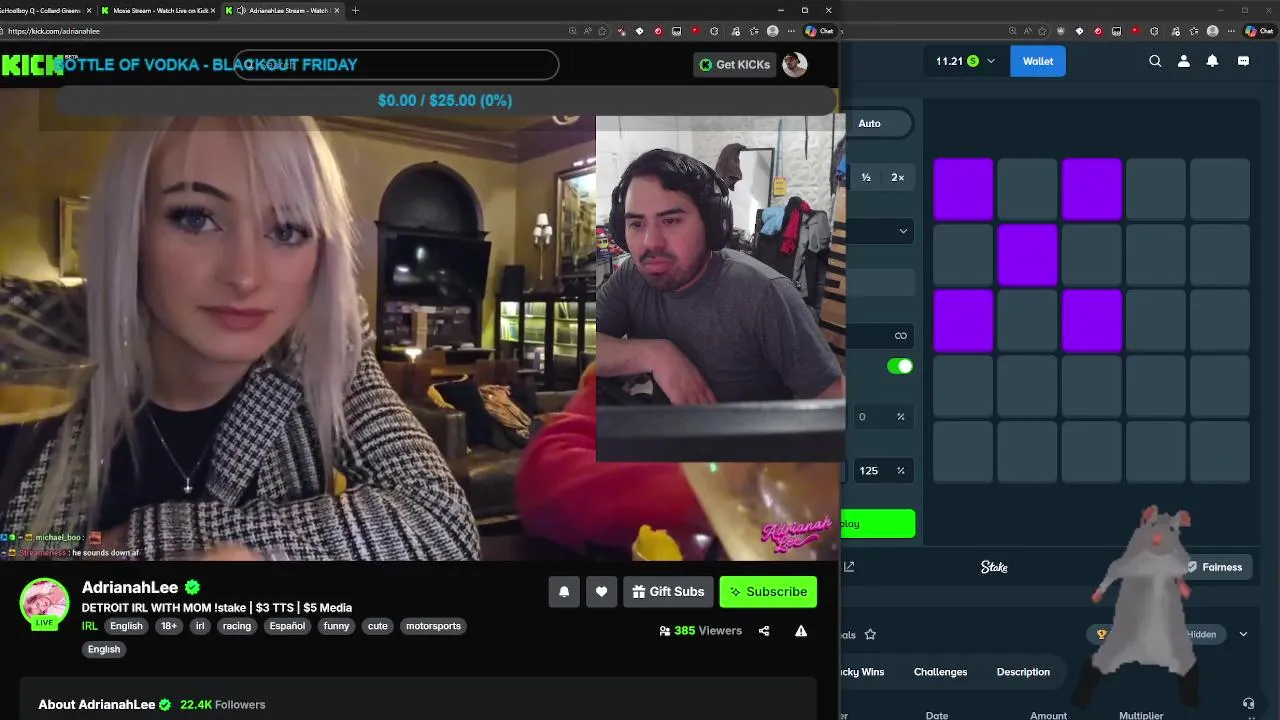Click the funny tag
Viewport: 1280px width, 720px height.
[x=337, y=626]
